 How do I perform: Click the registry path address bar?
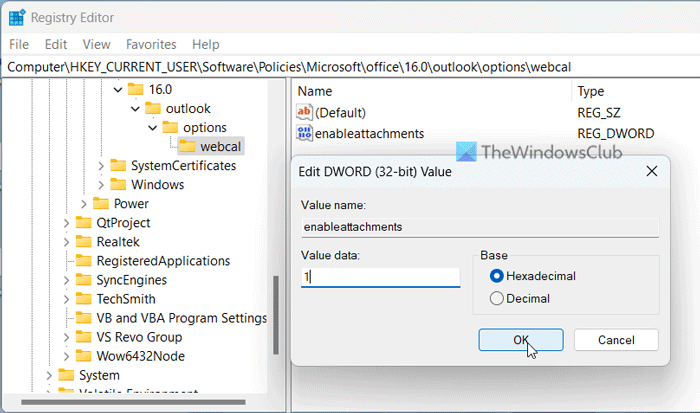351,67
